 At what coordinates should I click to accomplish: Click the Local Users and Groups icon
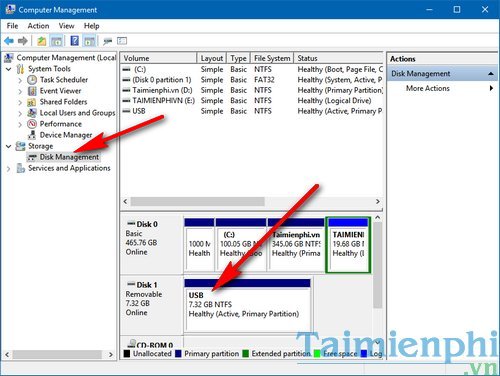(x=32, y=113)
